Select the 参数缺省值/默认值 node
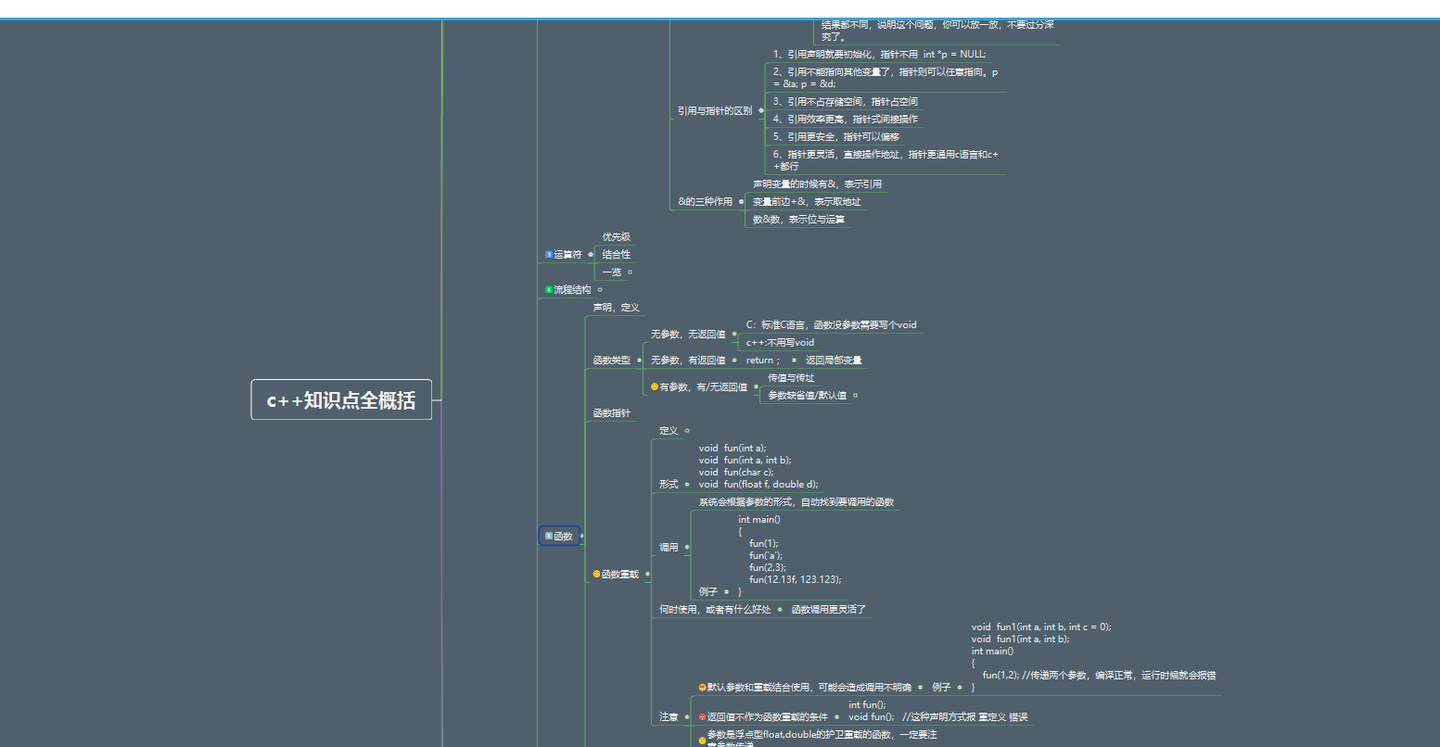Viewport: 1440px width, 747px height. [807, 396]
